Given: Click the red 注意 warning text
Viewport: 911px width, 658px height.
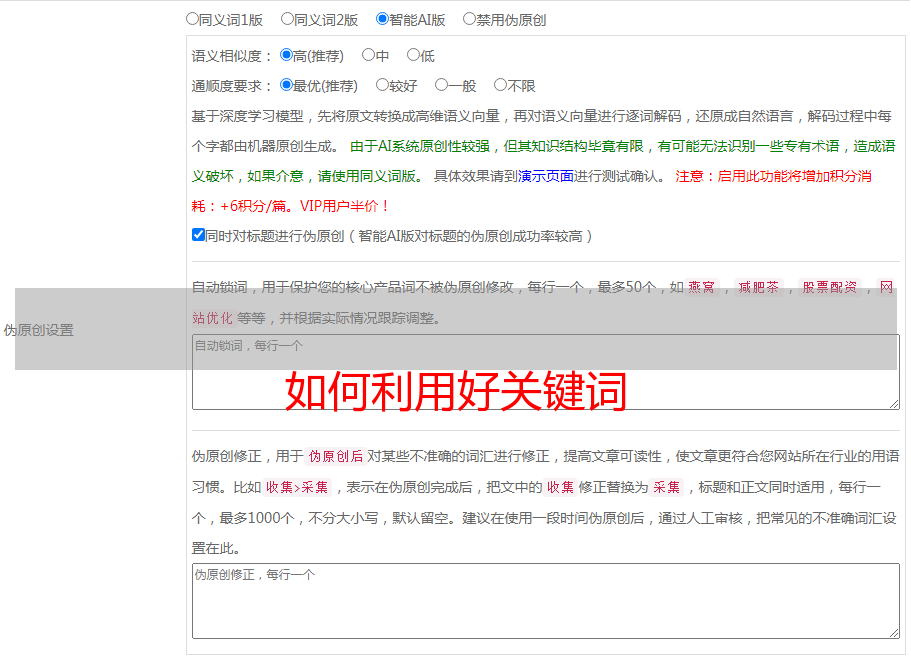Looking at the screenshot, I should coord(773,176).
